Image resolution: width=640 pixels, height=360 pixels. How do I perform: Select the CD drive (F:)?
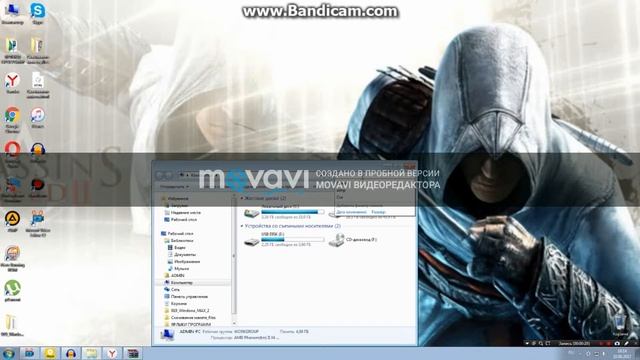[353, 240]
